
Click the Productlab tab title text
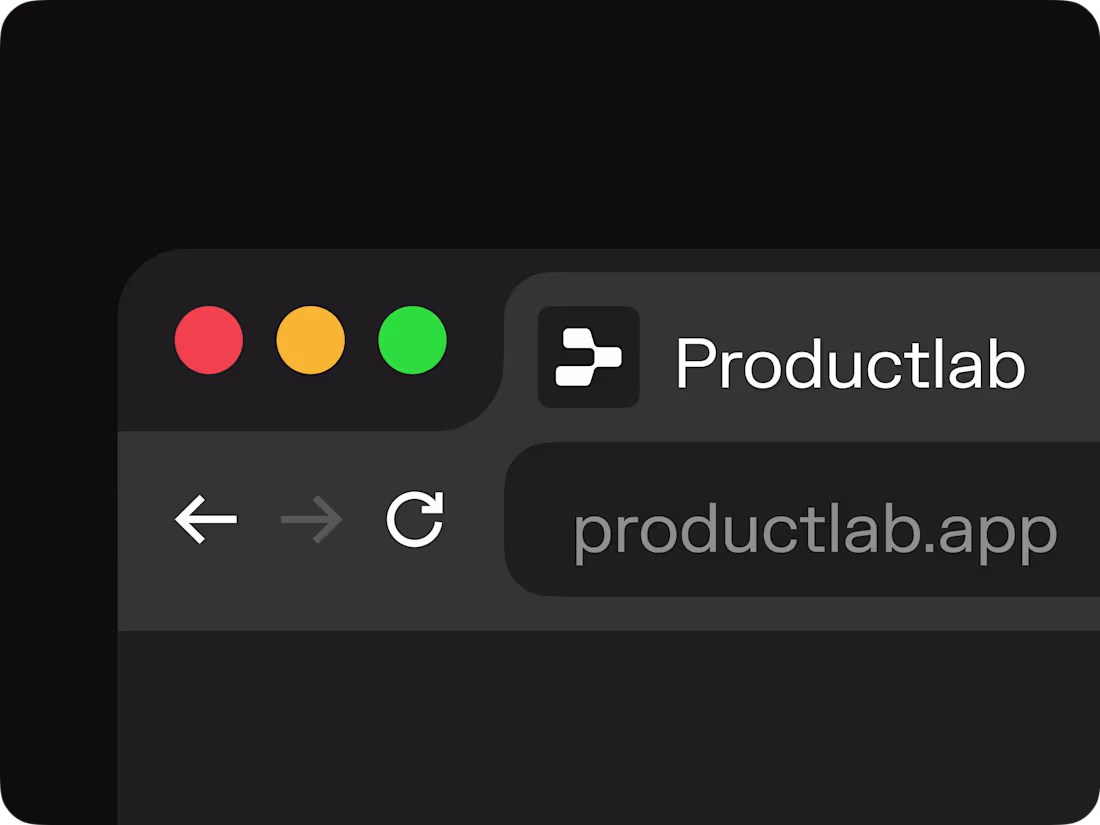tap(850, 362)
